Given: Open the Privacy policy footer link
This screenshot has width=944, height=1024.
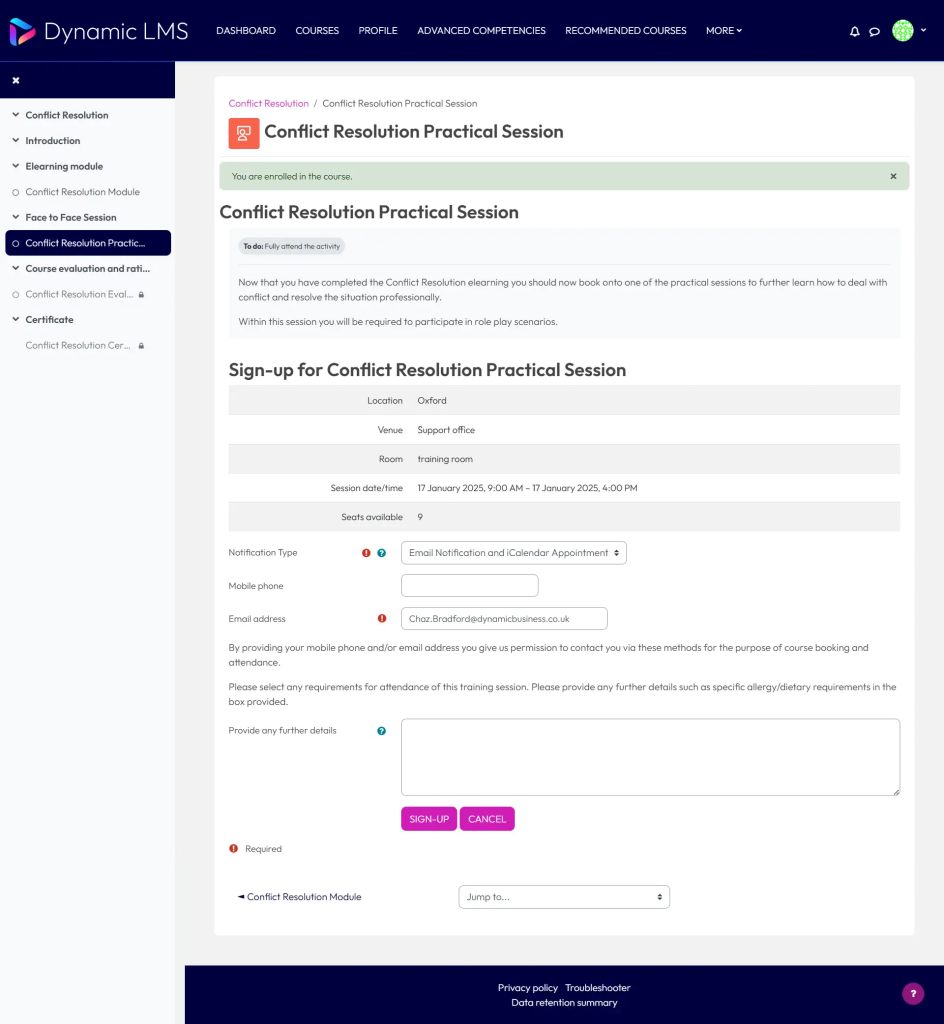Looking at the screenshot, I should click(527, 987).
